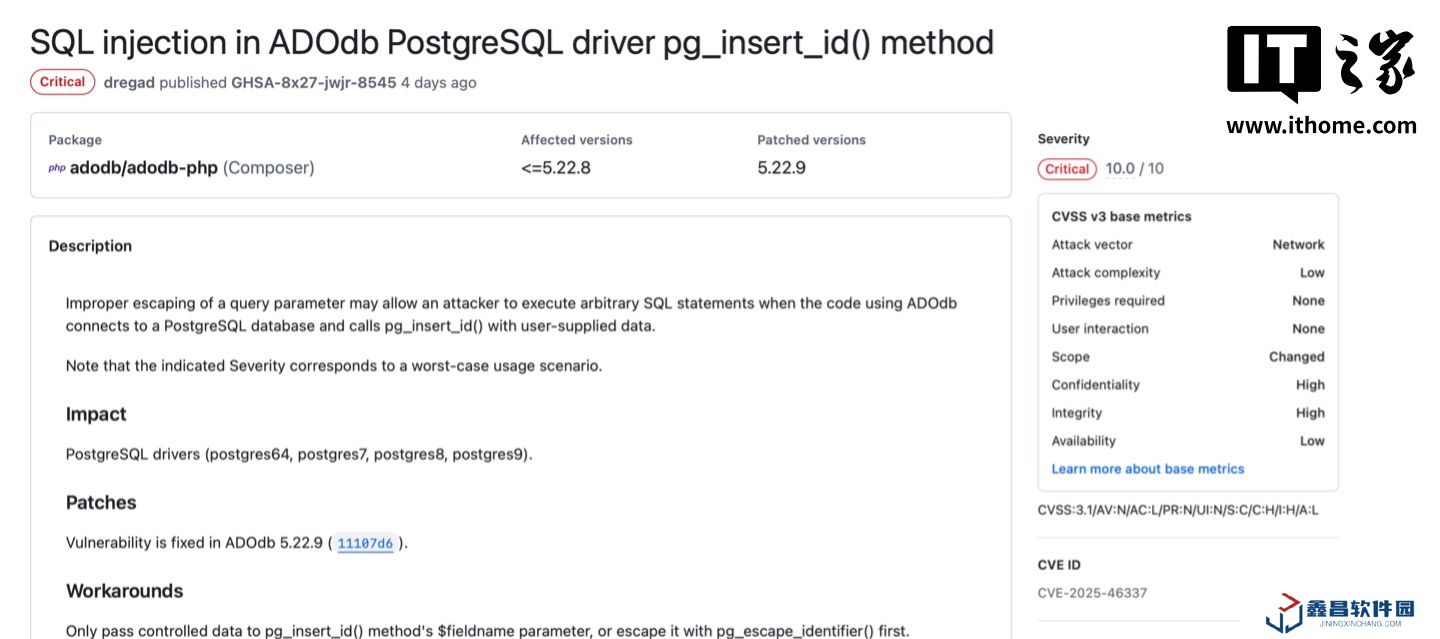The height and width of the screenshot is (639, 1440).
Task: Click the affected versions value <=5.22.8
Action: 555,168
